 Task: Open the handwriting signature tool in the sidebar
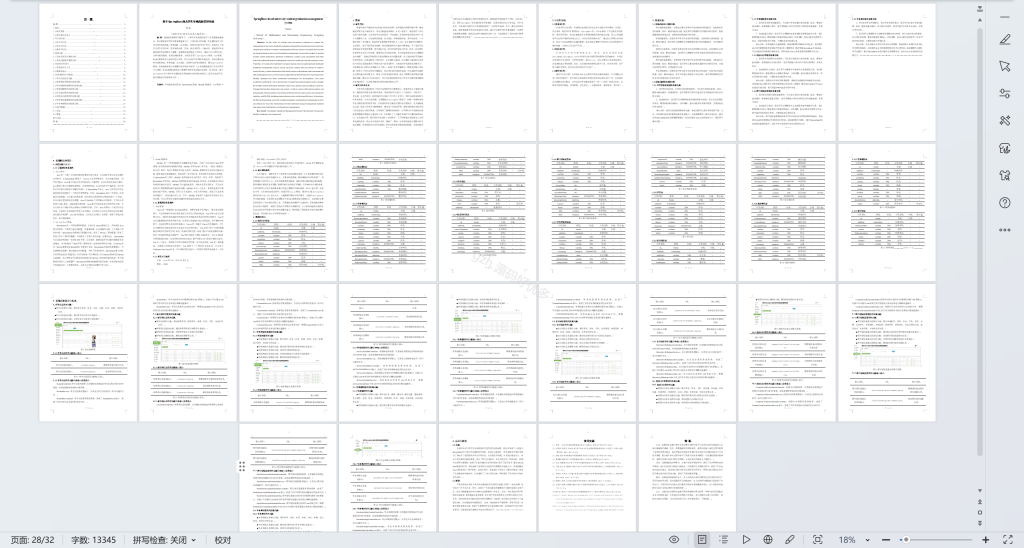[x=1004, y=148]
